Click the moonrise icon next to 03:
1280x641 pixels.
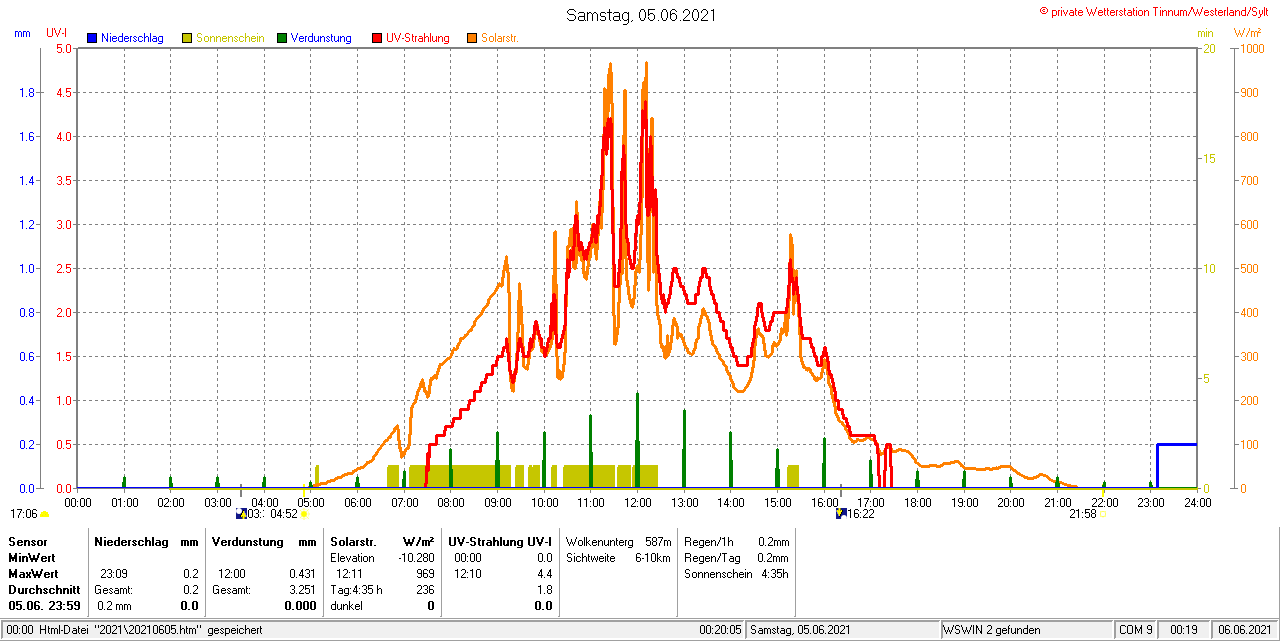pyautogui.click(x=241, y=514)
